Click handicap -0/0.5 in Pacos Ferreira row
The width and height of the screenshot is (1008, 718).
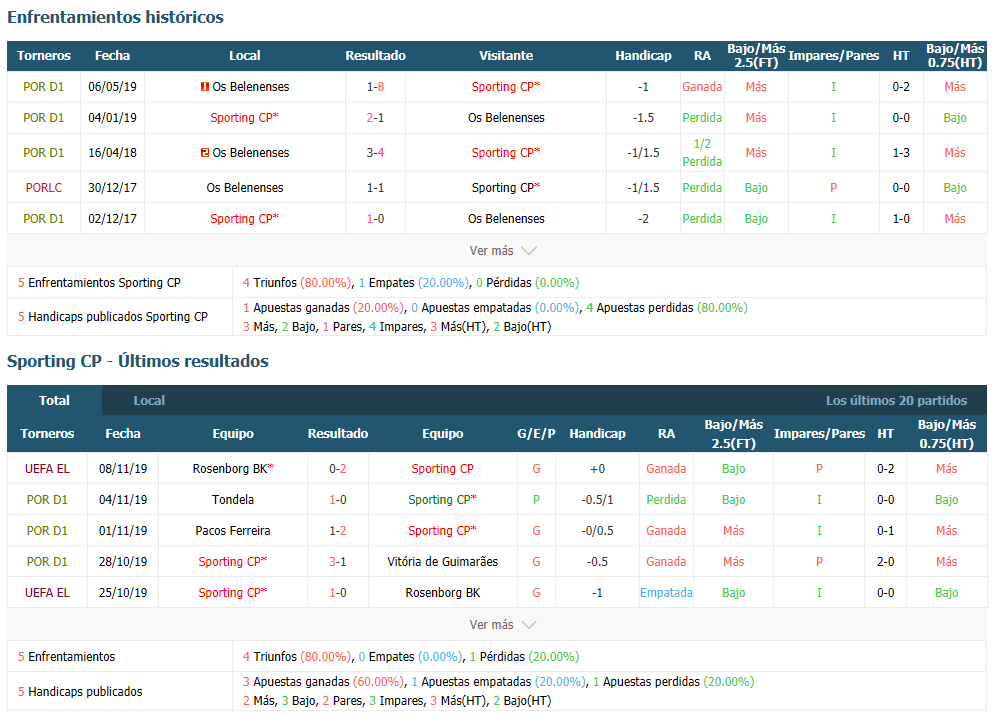point(597,531)
